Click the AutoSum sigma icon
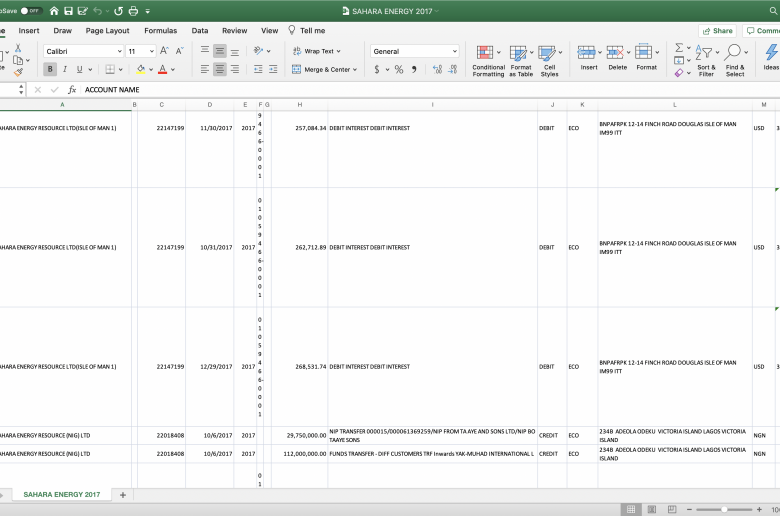The height and width of the screenshot is (516, 780). (x=679, y=48)
